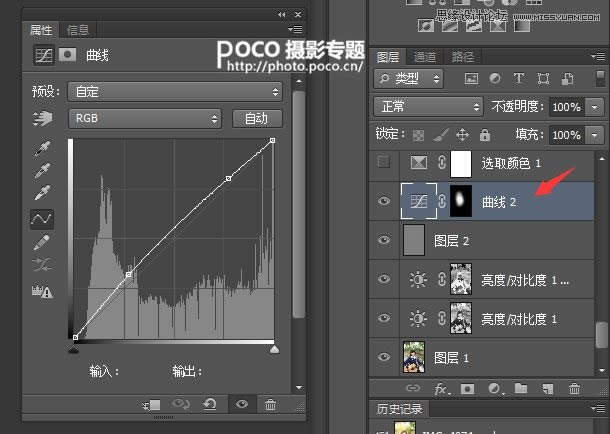Hide the 亮度/对比度 1 … layer
This screenshot has height=434, width=610.
point(384,279)
